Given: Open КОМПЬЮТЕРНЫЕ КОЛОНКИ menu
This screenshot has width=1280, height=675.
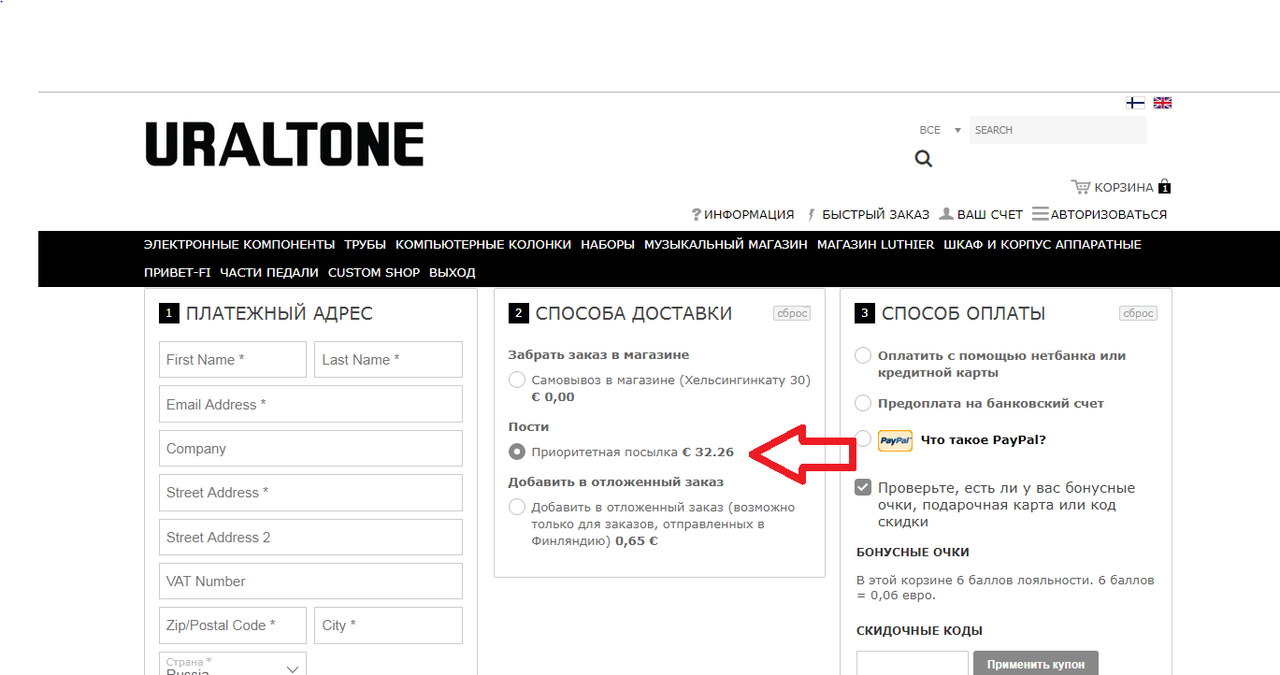Looking at the screenshot, I should tap(483, 244).
